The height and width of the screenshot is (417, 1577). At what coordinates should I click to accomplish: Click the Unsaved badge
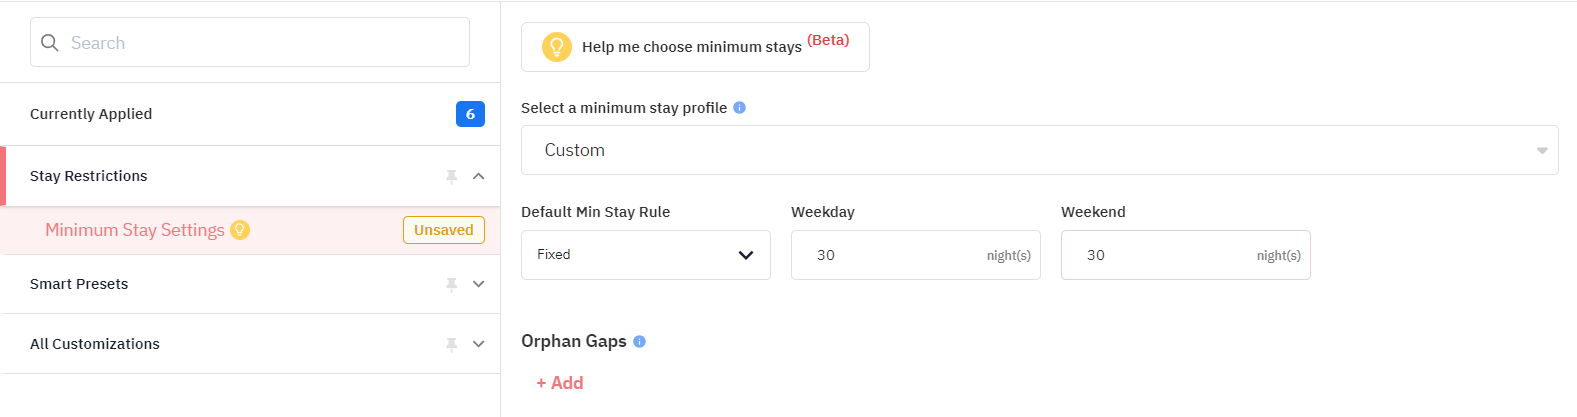[x=444, y=230]
